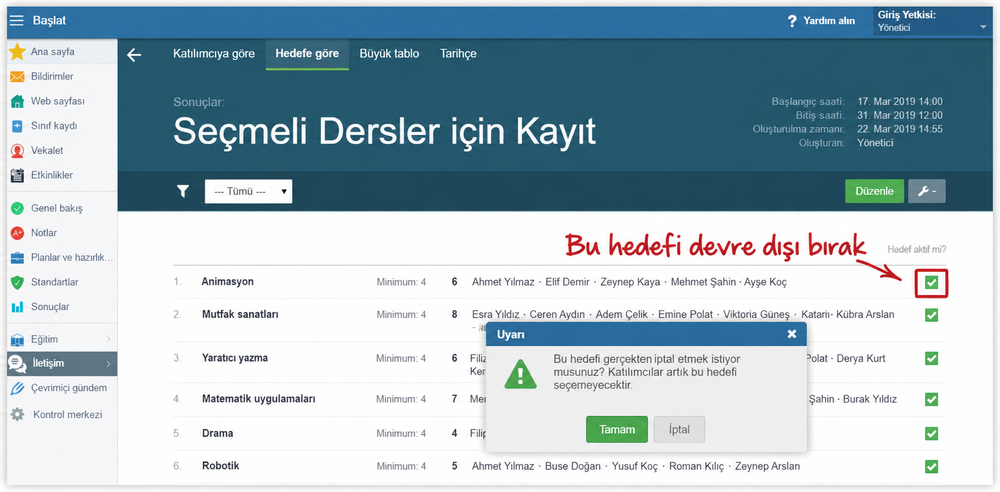The width and height of the screenshot is (1000, 492).
Task: Open the Tümü filter dropdown
Action: tap(249, 191)
